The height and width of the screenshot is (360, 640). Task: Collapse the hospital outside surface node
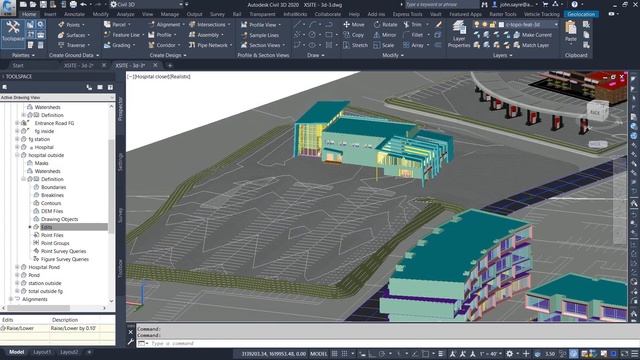tap(17, 155)
